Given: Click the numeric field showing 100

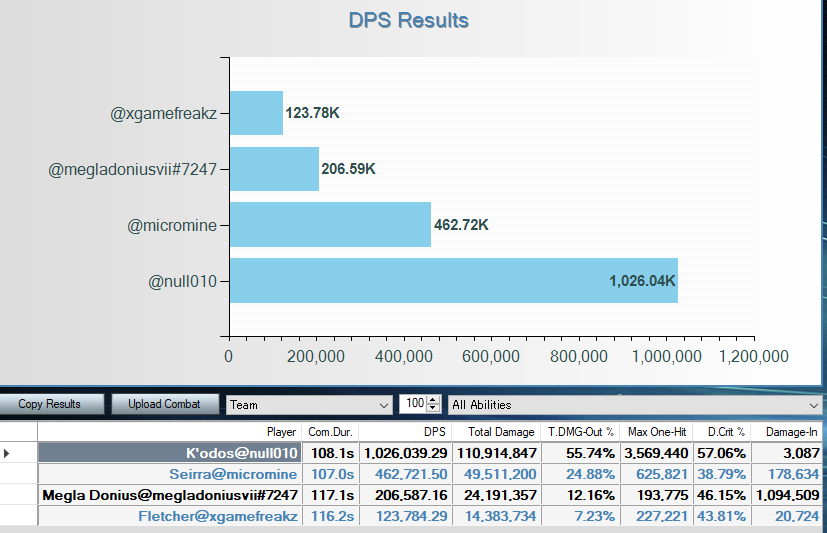Looking at the screenshot, I should [x=413, y=404].
